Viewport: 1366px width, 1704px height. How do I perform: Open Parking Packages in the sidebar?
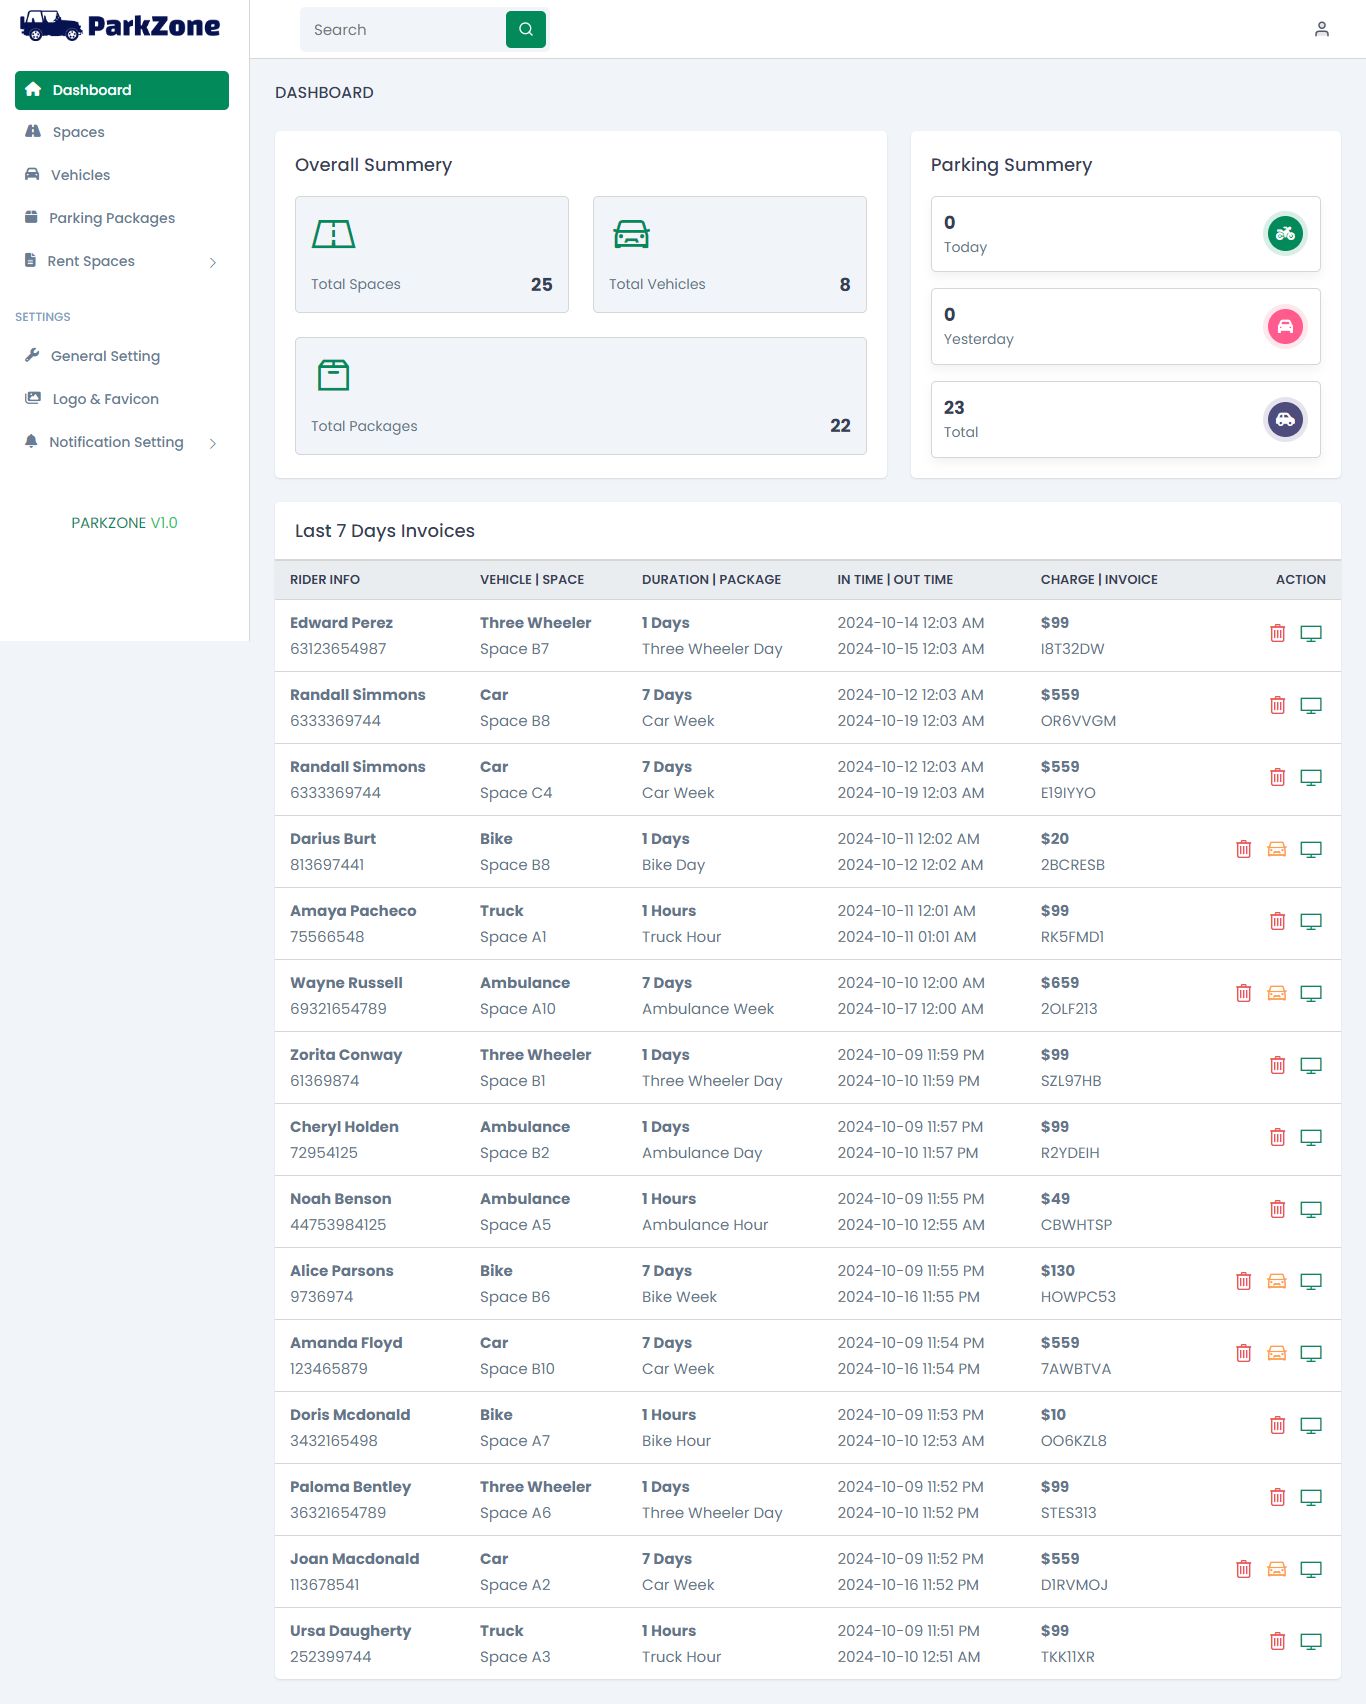tap(122, 218)
